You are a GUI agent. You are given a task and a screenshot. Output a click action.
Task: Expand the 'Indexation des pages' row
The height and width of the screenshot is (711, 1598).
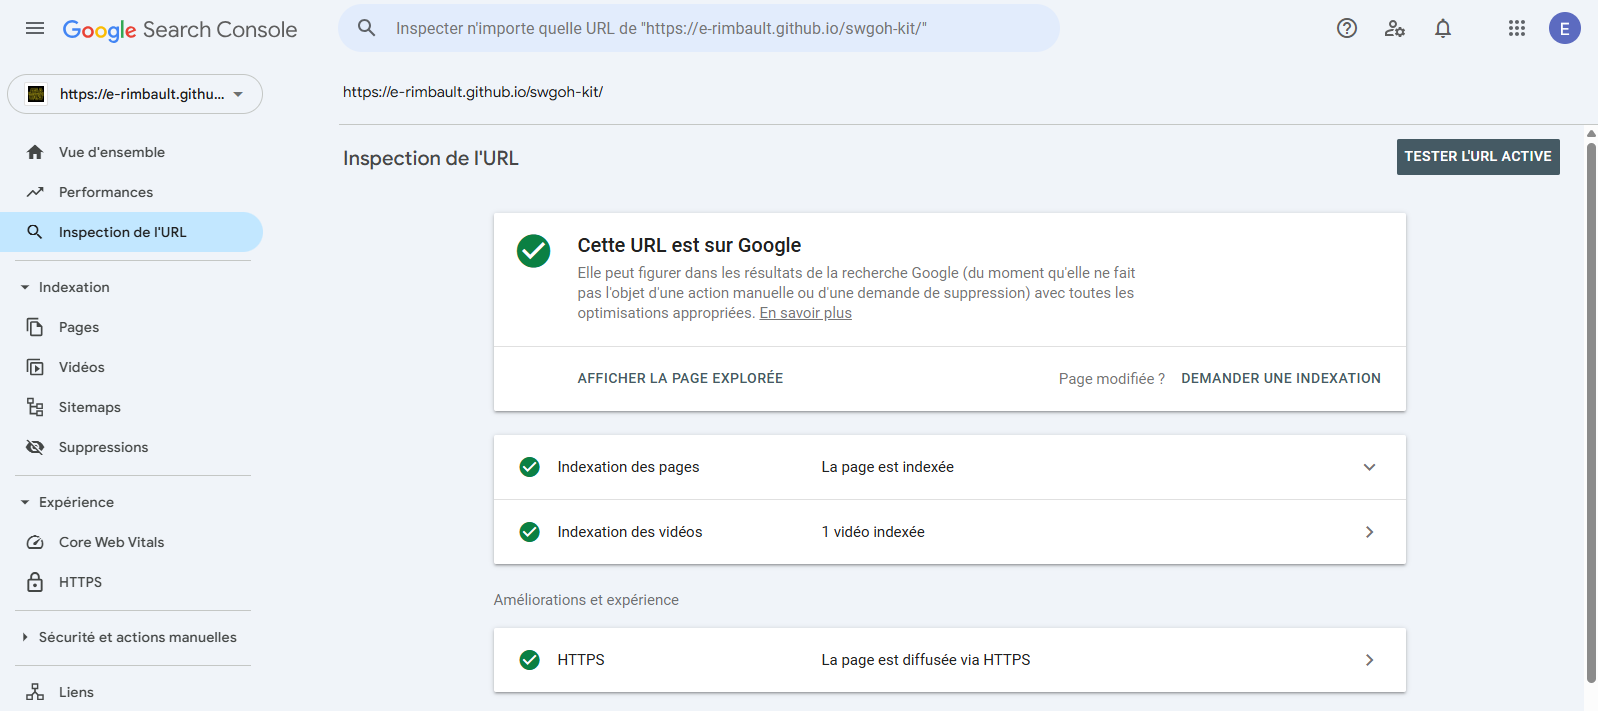1369,467
